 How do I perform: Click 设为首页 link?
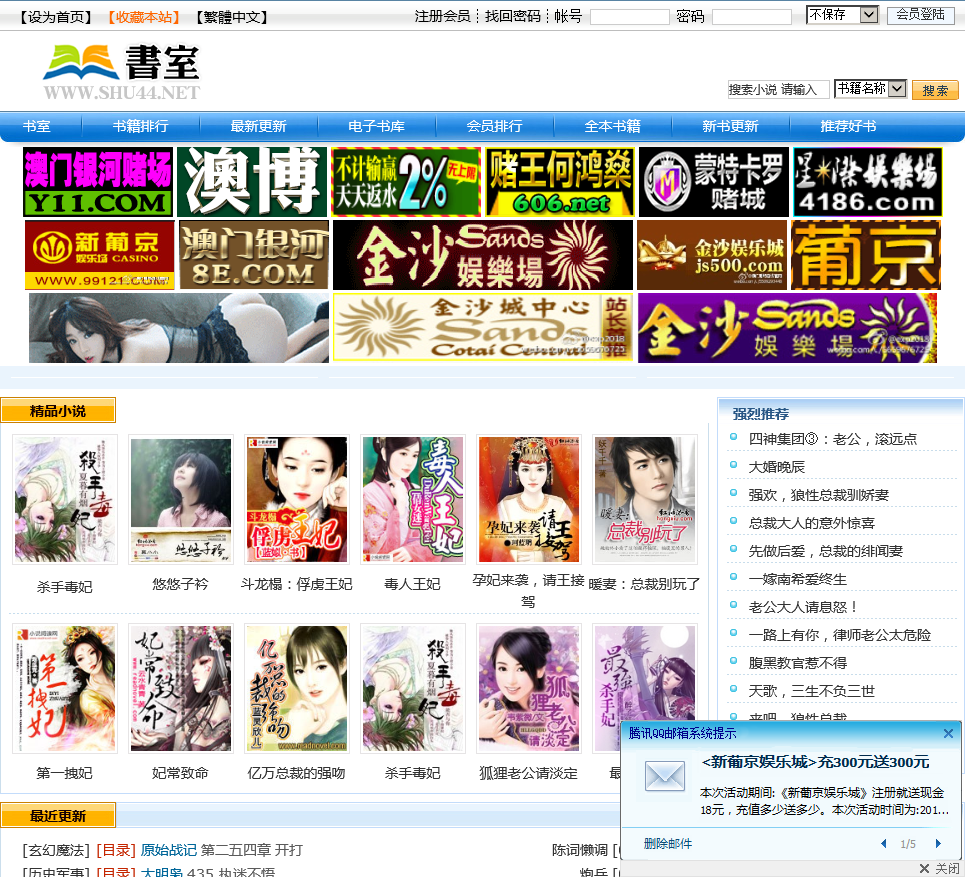(x=55, y=17)
